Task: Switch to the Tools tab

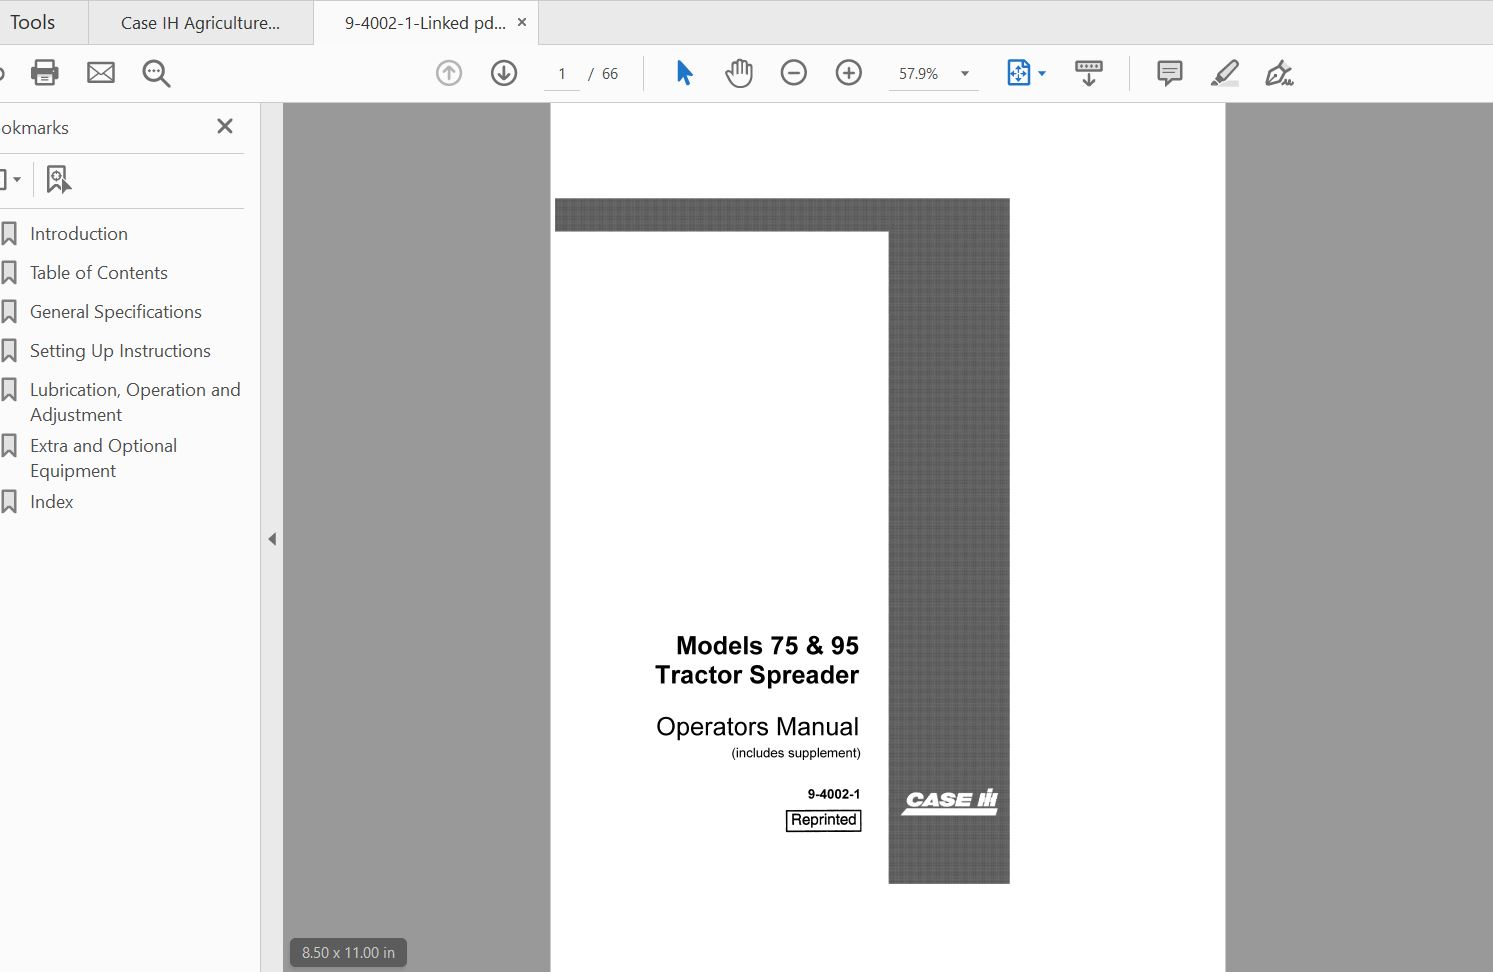Action: click(x=33, y=22)
